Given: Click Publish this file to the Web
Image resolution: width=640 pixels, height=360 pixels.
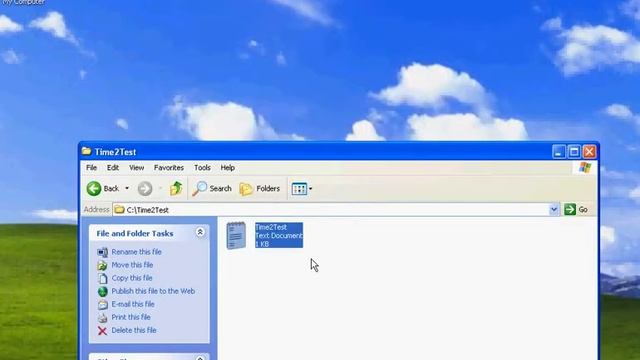Looking at the screenshot, I should point(153,291).
